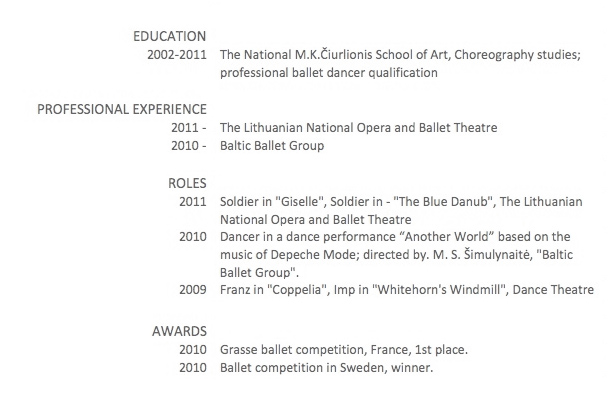Image resolution: width=610 pixels, height=397 pixels.
Task: Click the "2011 -" professional experience date
Action: (189, 128)
